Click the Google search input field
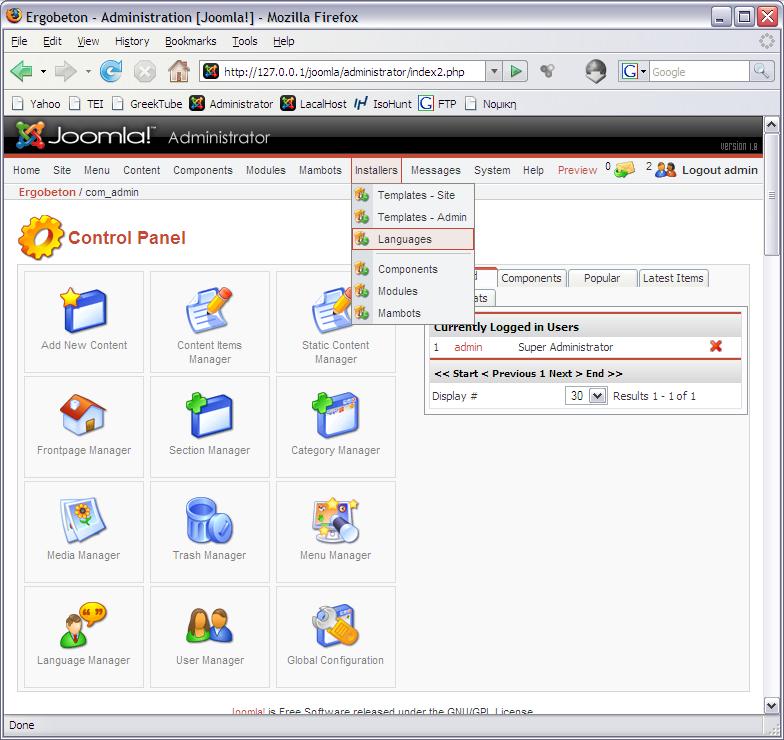The height and width of the screenshot is (740, 784). (699, 72)
